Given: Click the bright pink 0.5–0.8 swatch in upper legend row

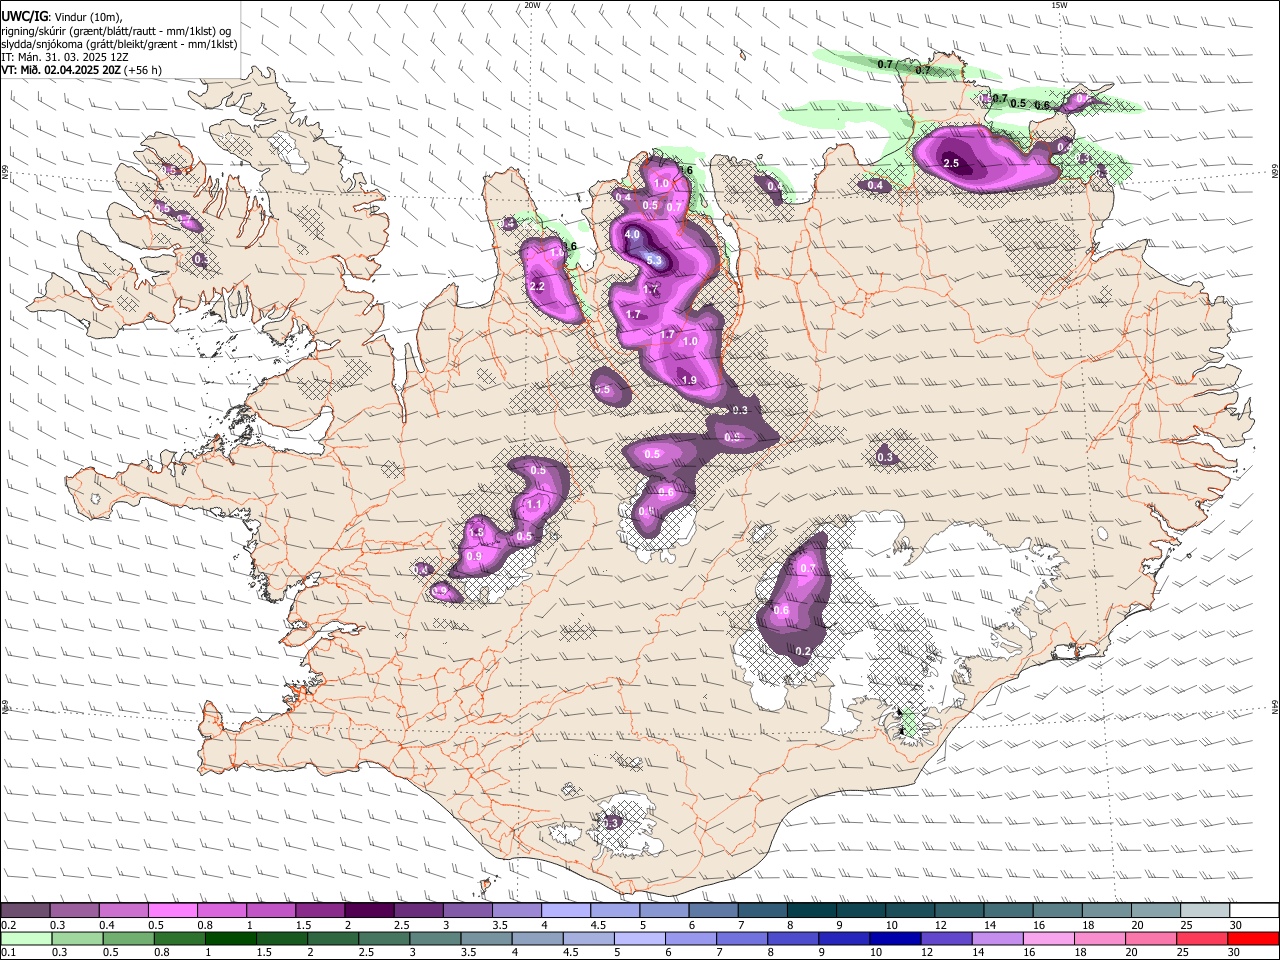Looking at the screenshot, I should 172,911.
